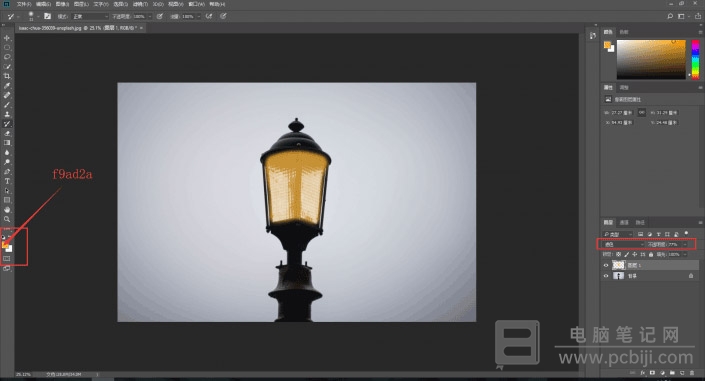Open tool preset picker dropdown
Image resolution: width=705 pixels, height=381 pixels.
click(18, 16)
